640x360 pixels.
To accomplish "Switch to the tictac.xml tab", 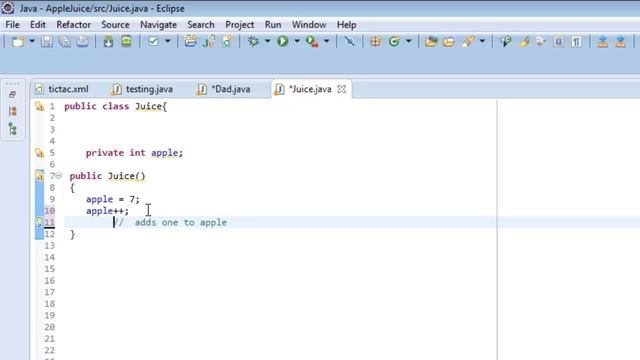I will click(x=62, y=89).
